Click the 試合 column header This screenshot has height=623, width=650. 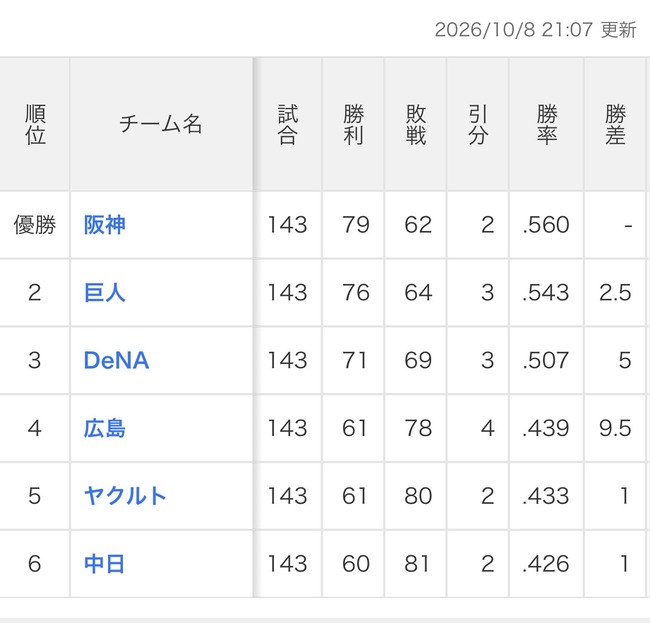click(x=288, y=124)
